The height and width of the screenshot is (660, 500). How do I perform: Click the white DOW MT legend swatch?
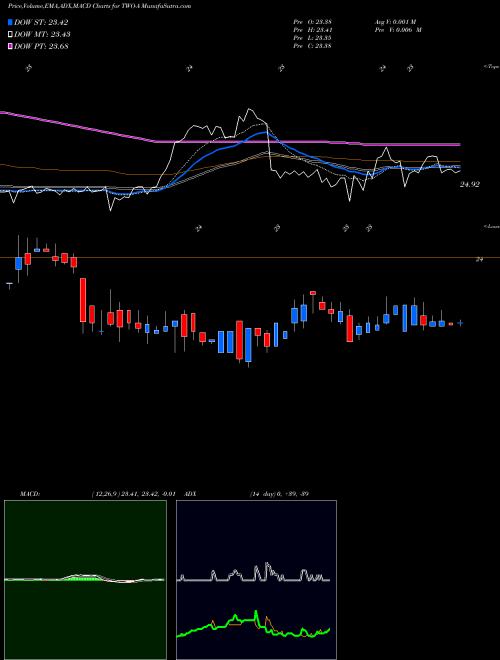click(11, 35)
